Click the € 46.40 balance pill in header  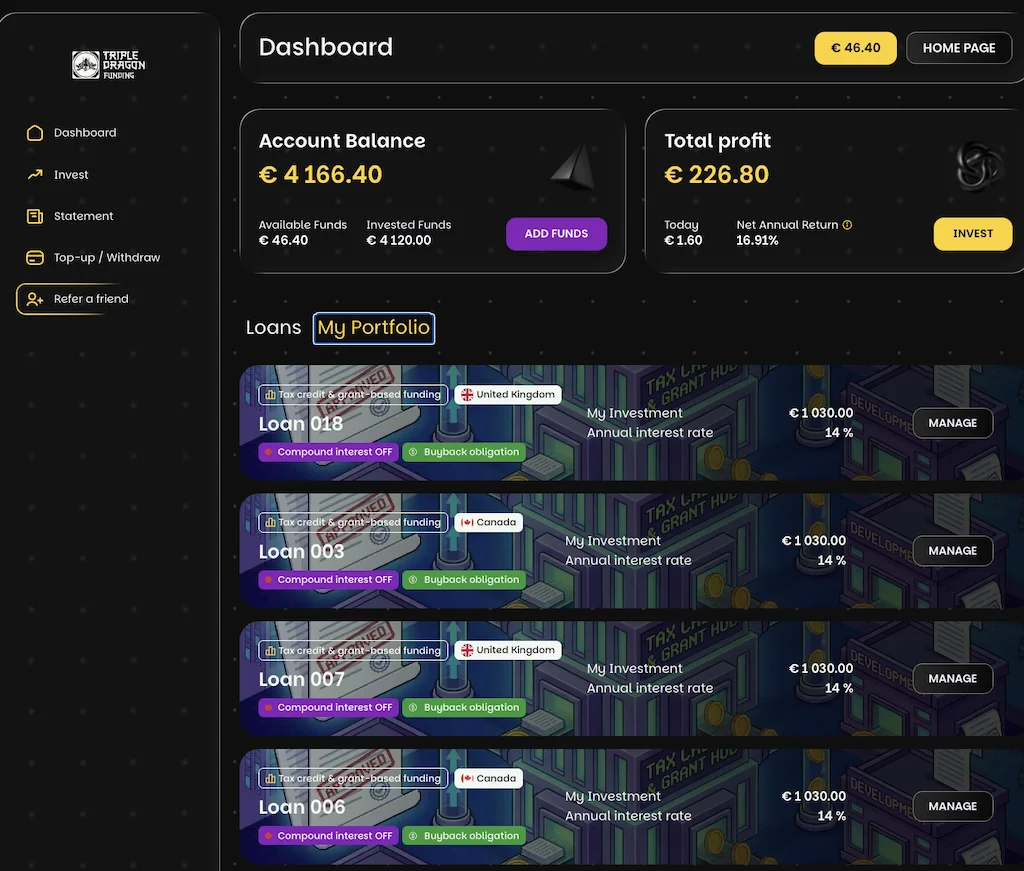pyautogui.click(x=855, y=47)
